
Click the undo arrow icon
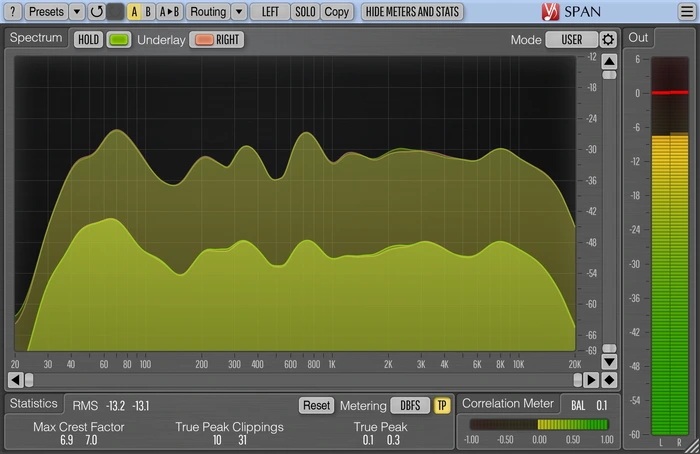[96, 12]
